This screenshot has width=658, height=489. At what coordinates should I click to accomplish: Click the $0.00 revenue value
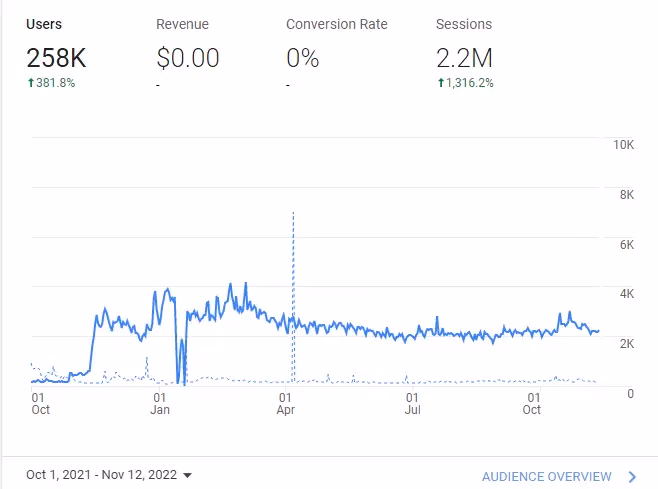pos(188,58)
